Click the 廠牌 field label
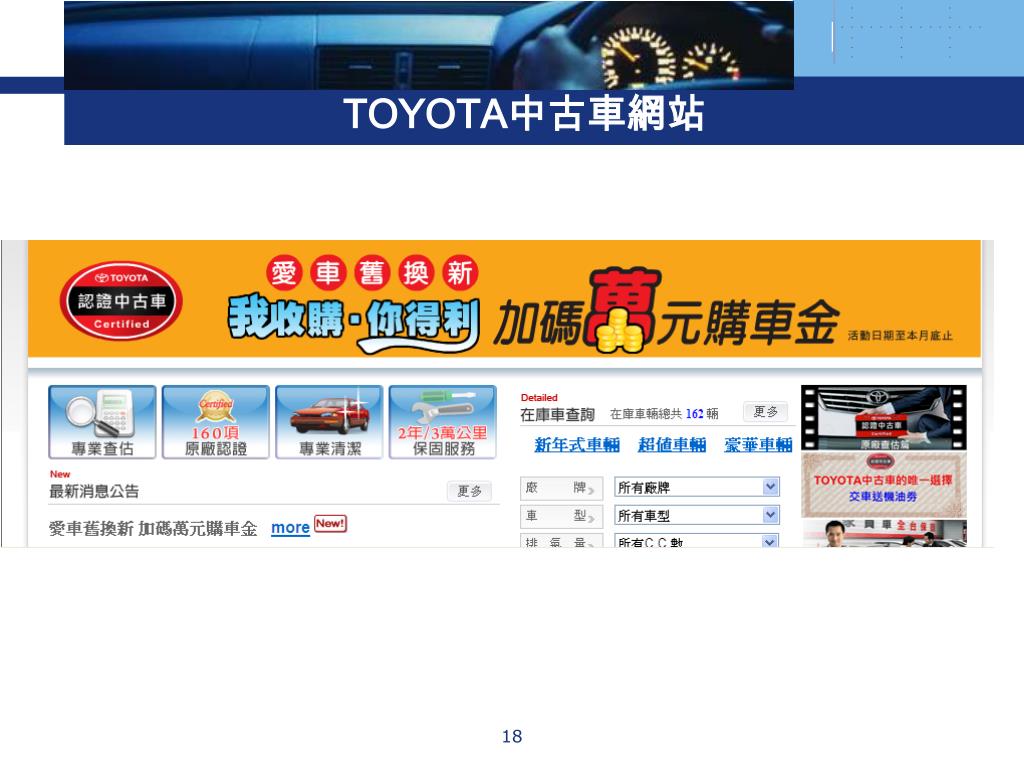1024x768 pixels. click(561, 488)
